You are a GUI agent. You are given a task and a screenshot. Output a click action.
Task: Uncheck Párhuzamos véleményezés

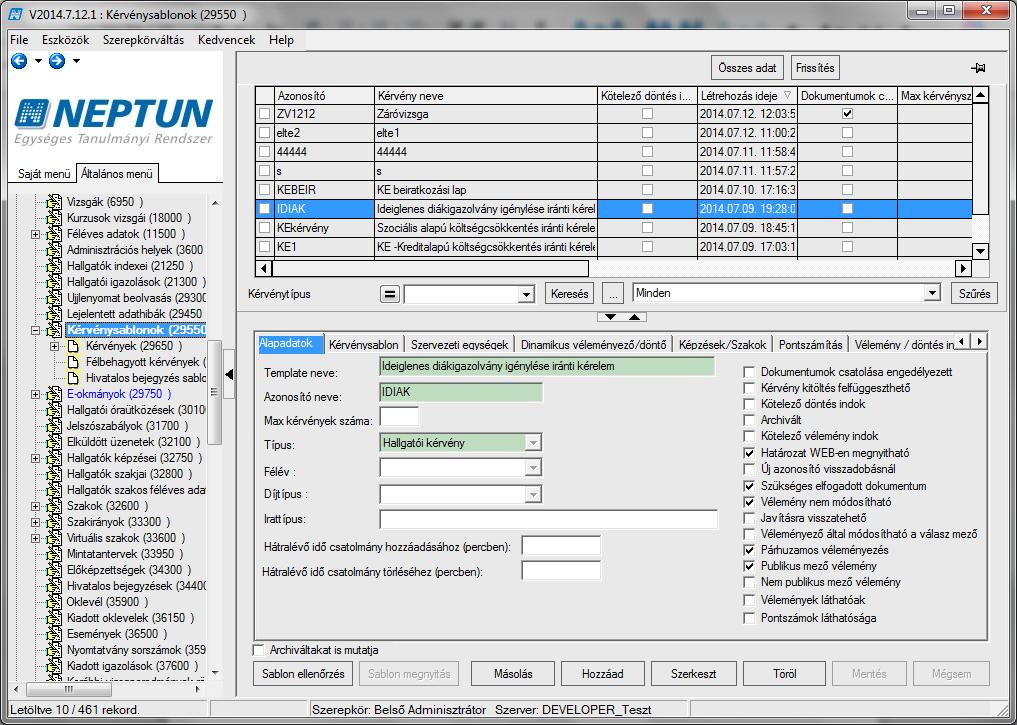[x=749, y=550]
